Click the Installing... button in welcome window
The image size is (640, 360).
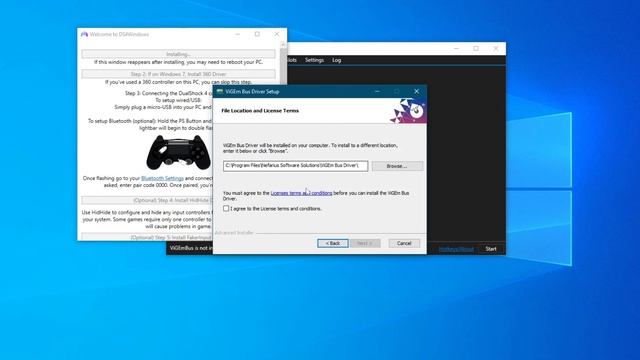pyautogui.click(x=178, y=54)
